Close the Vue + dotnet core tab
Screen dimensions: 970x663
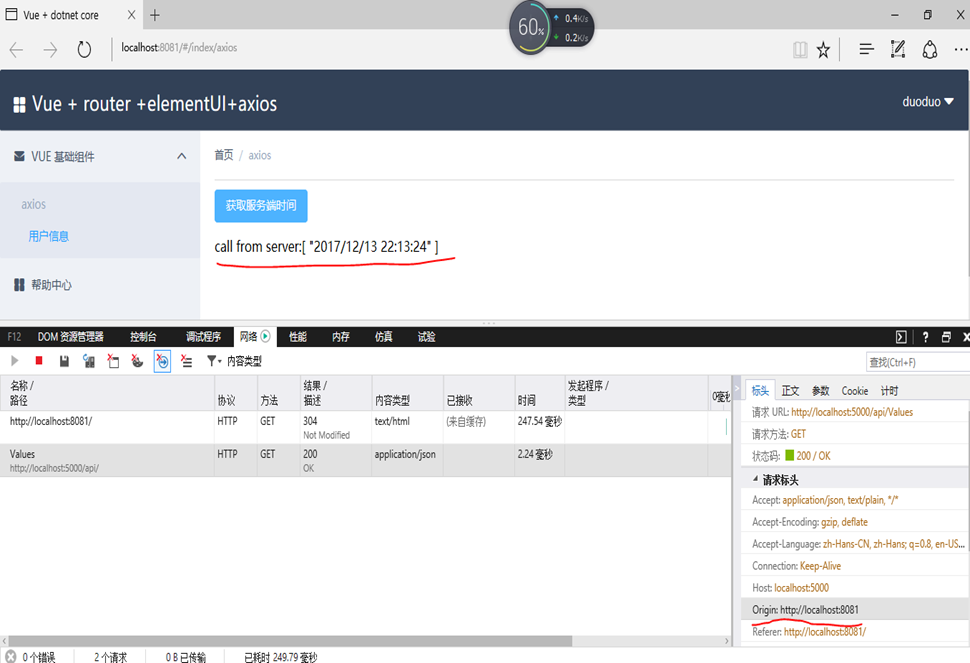click(131, 15)
